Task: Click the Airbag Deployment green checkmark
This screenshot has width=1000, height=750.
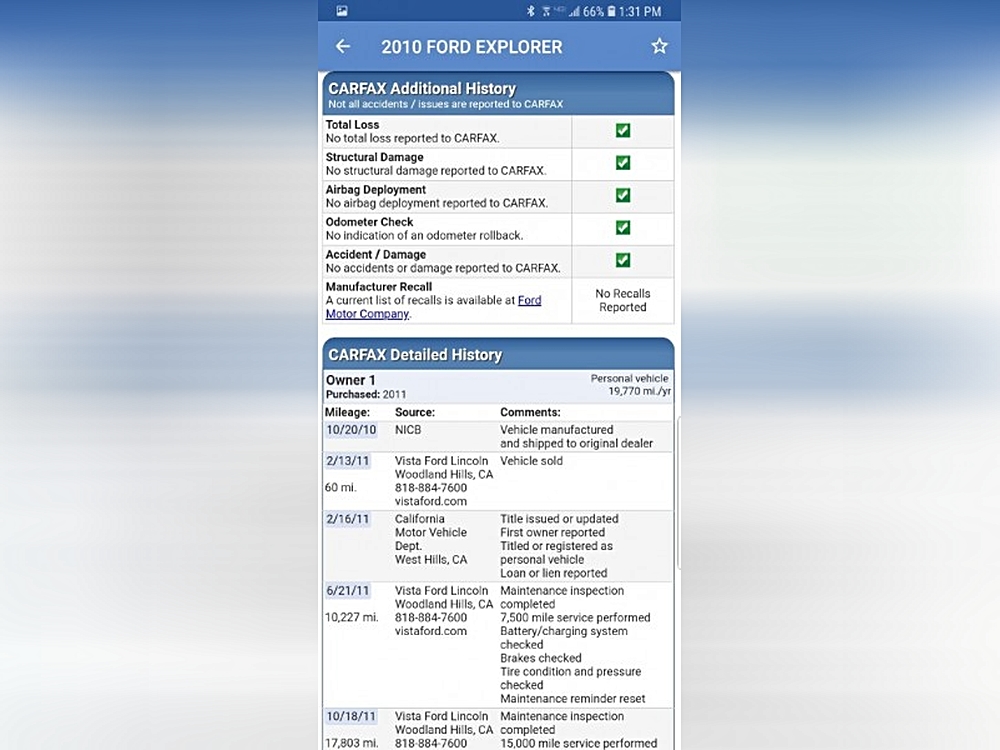Action: (622, 196)
